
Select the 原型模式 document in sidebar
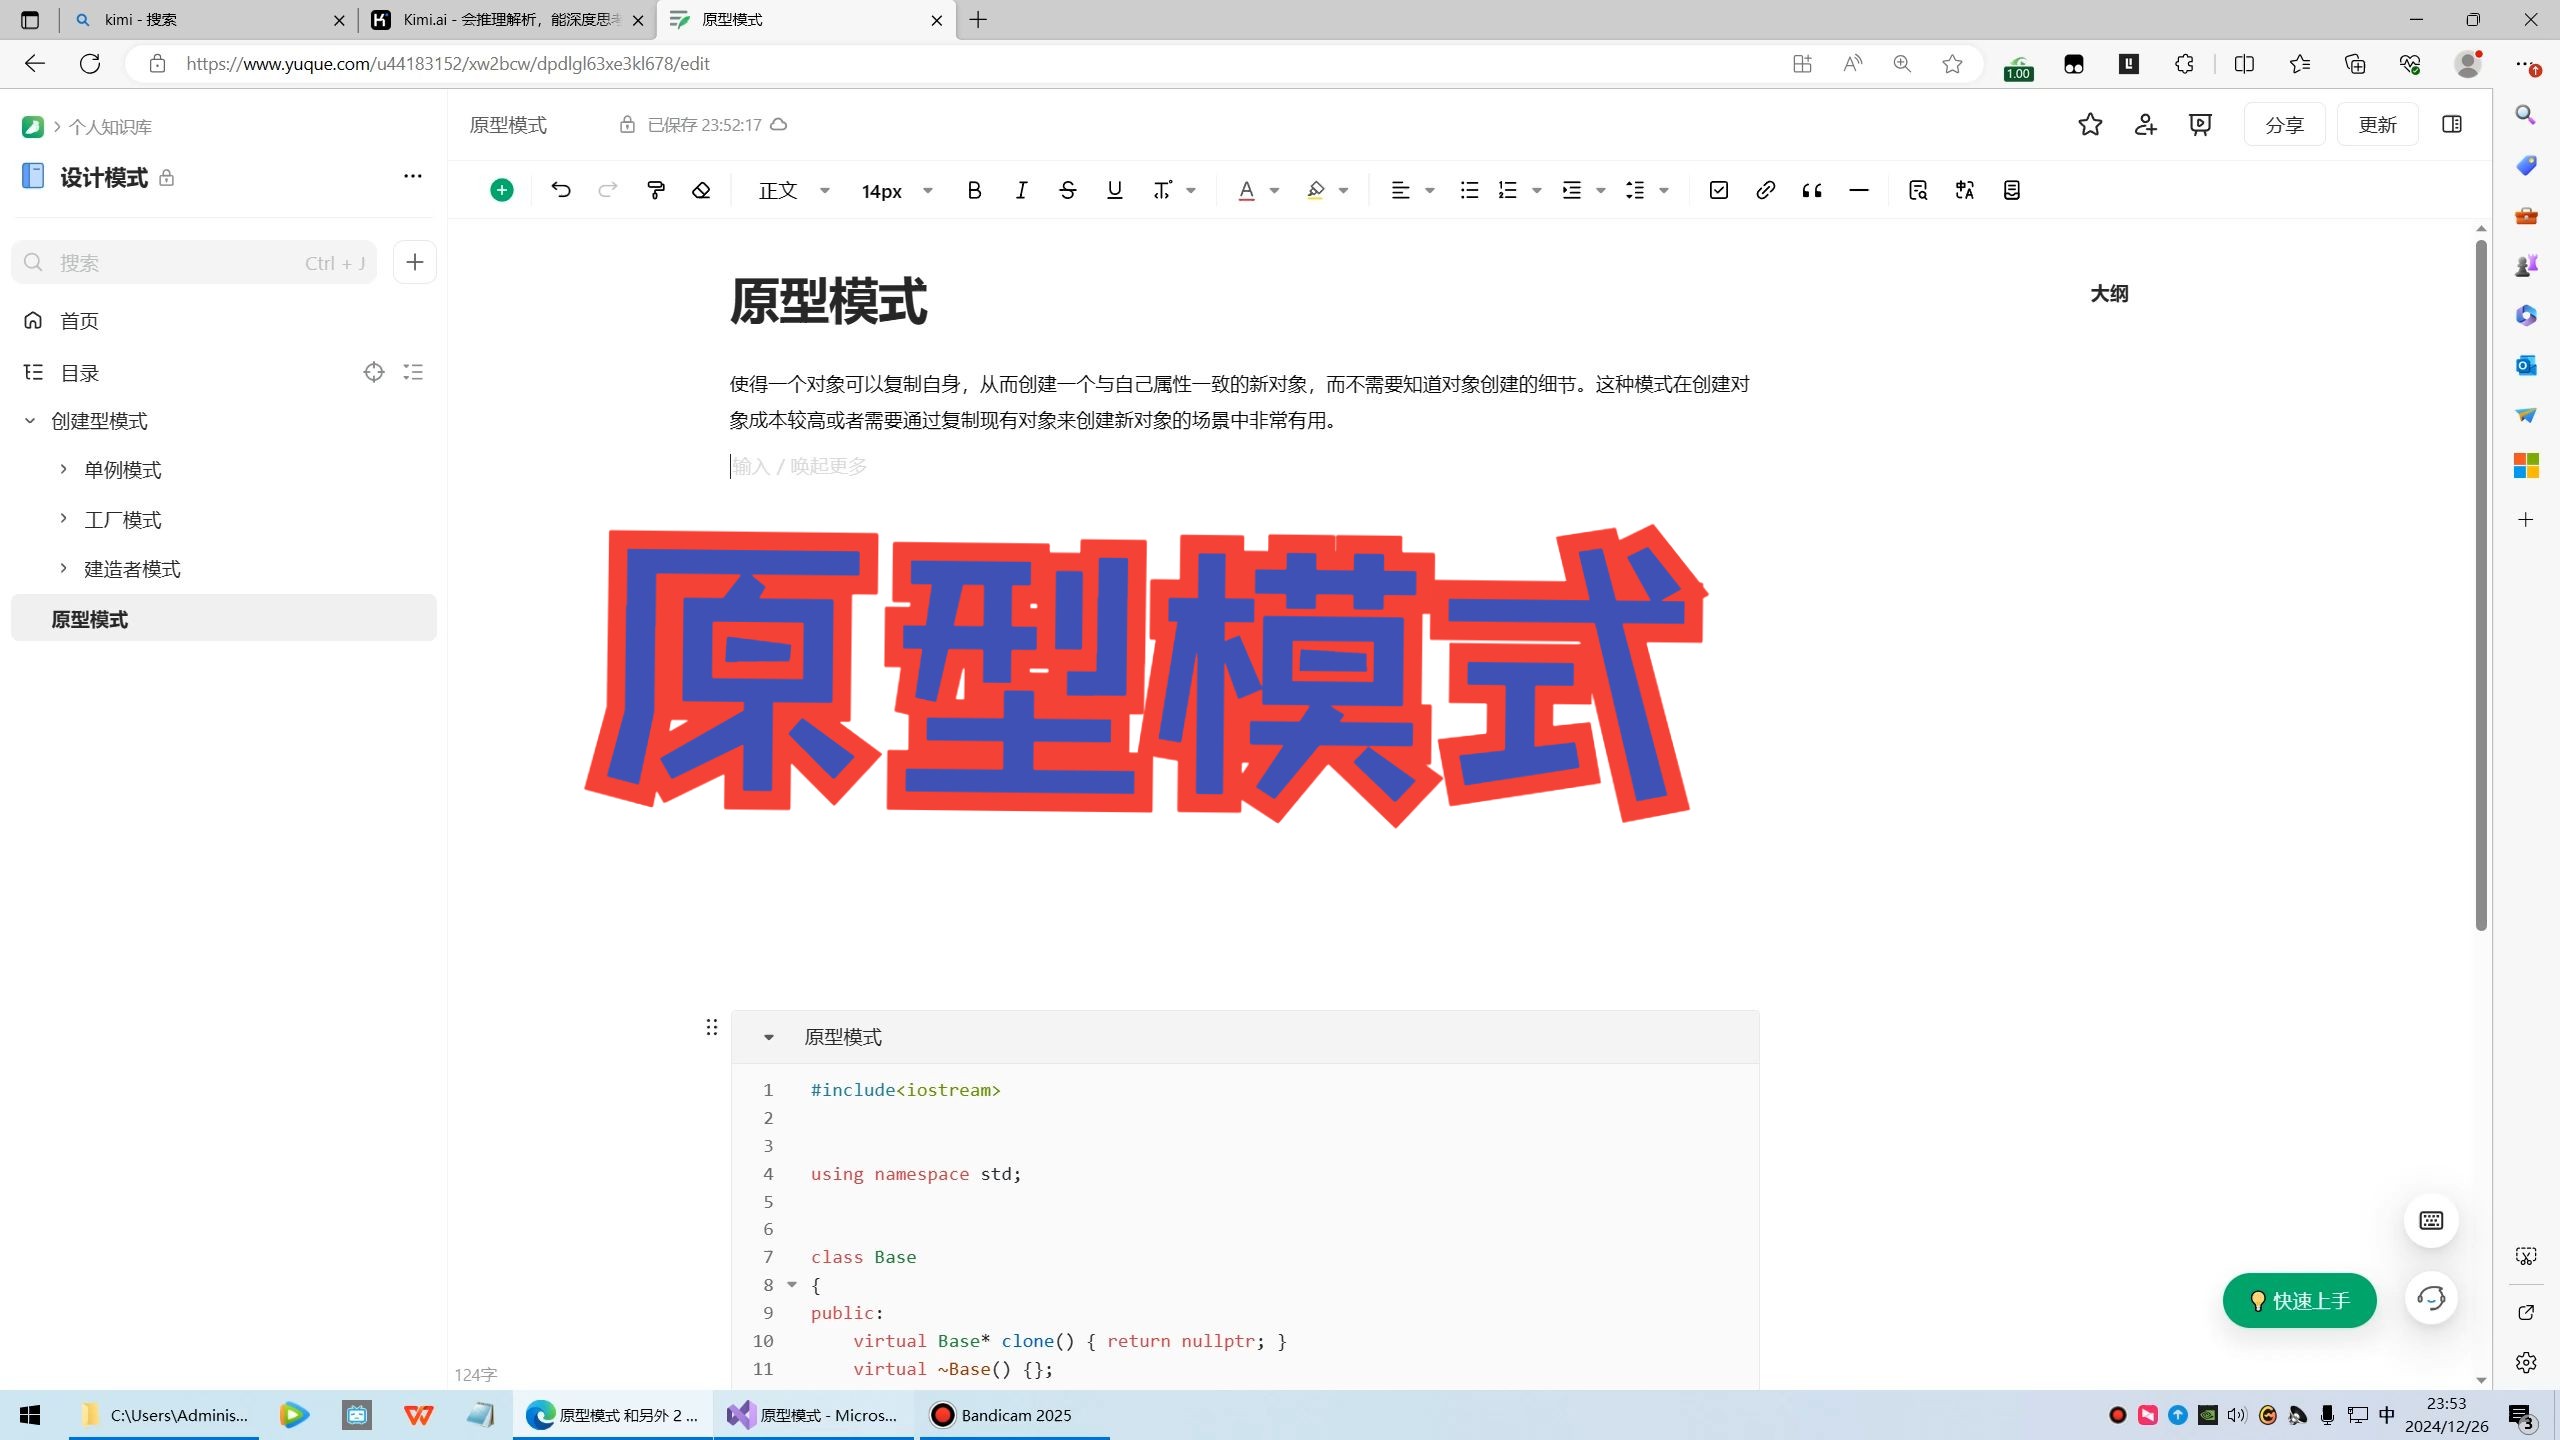click(224, 619)
